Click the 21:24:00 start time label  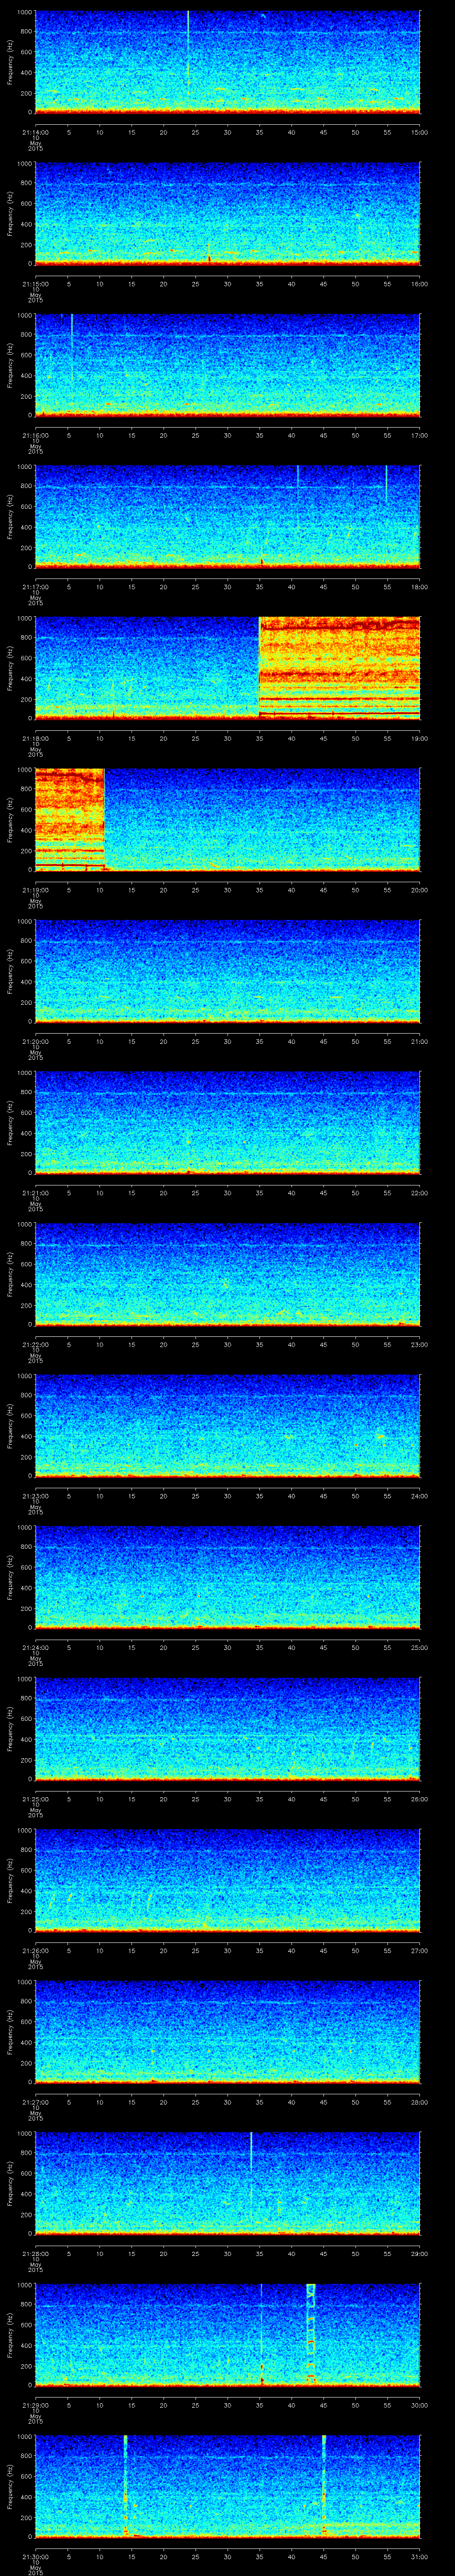pyautogui.click(x=35, y=1647)
